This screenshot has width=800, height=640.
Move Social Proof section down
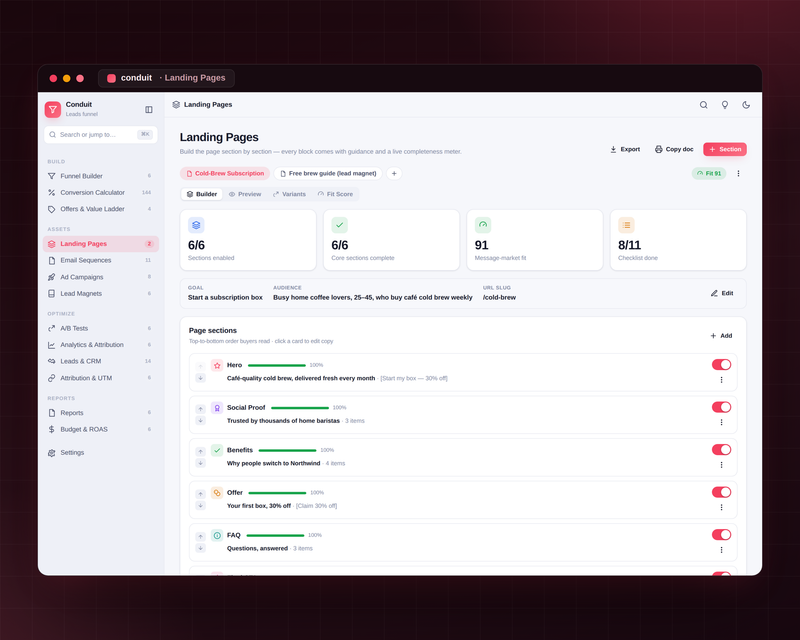(201, 421)
